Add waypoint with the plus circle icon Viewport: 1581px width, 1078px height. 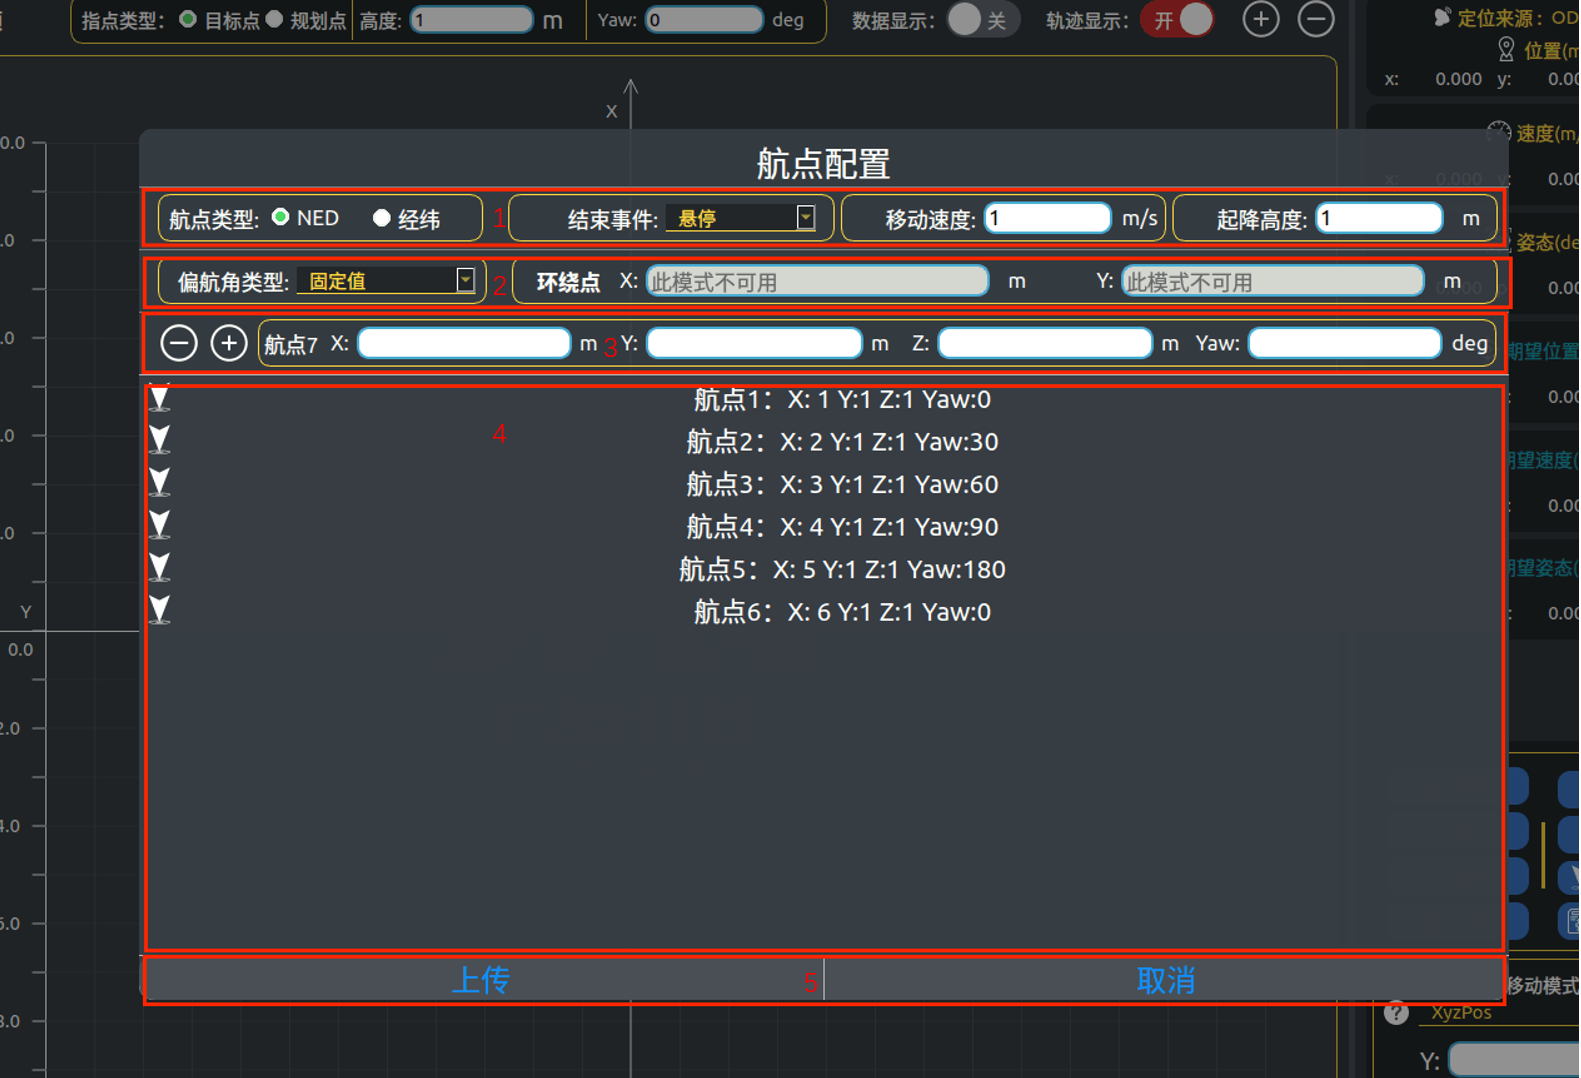tap(229, 343)
